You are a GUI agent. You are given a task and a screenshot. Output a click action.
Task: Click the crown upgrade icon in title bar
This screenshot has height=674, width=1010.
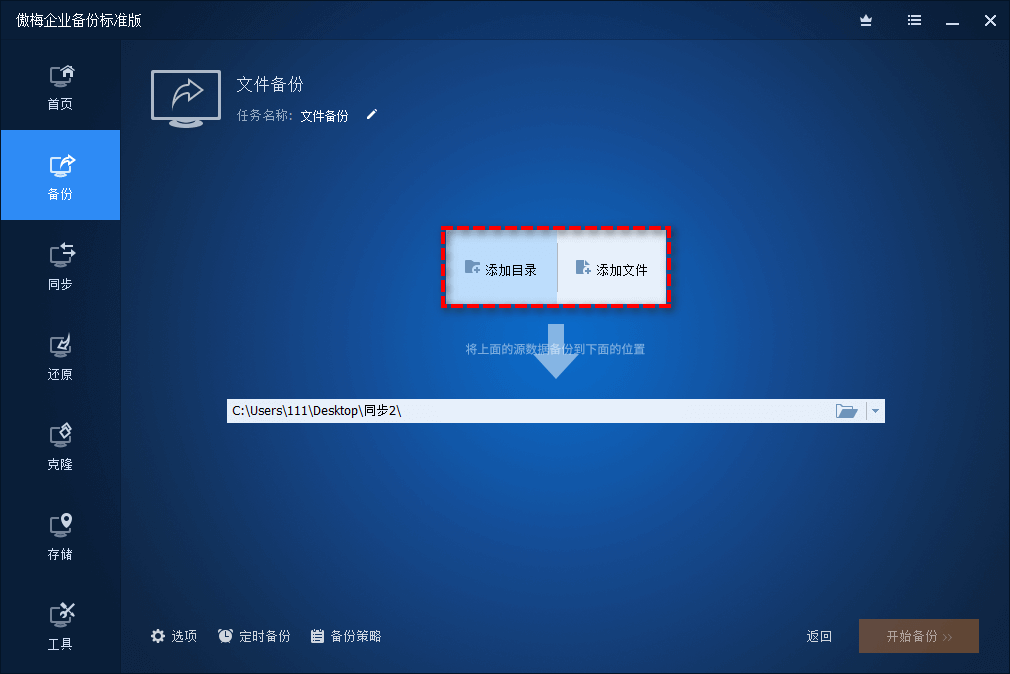[866, 20]
